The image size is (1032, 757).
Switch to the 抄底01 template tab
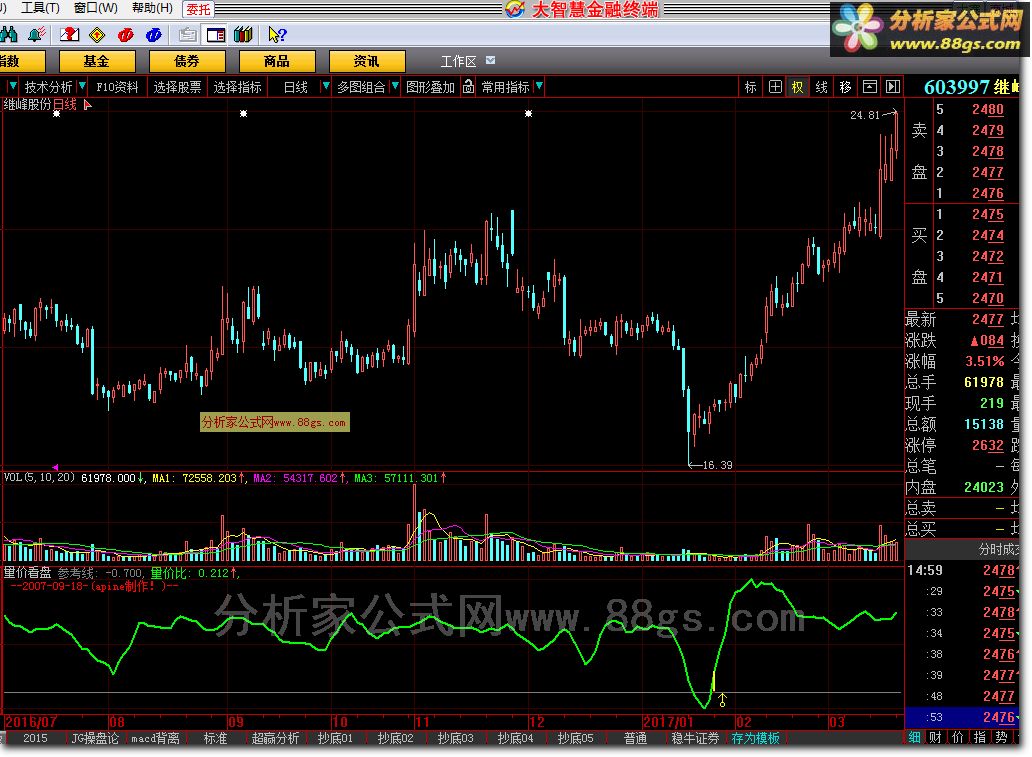click(336, 739)
